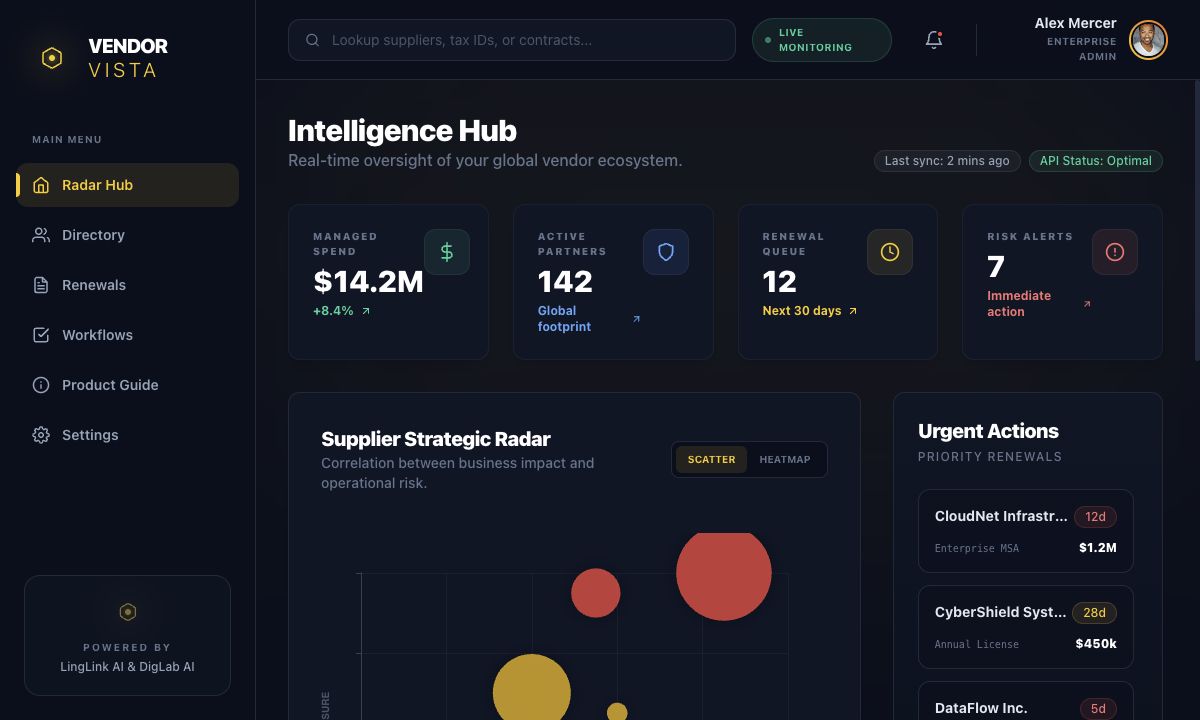The width and height of the screenshot is (1200, 720).
Task: Click Alex Mercer user name
Action: 1075,23
